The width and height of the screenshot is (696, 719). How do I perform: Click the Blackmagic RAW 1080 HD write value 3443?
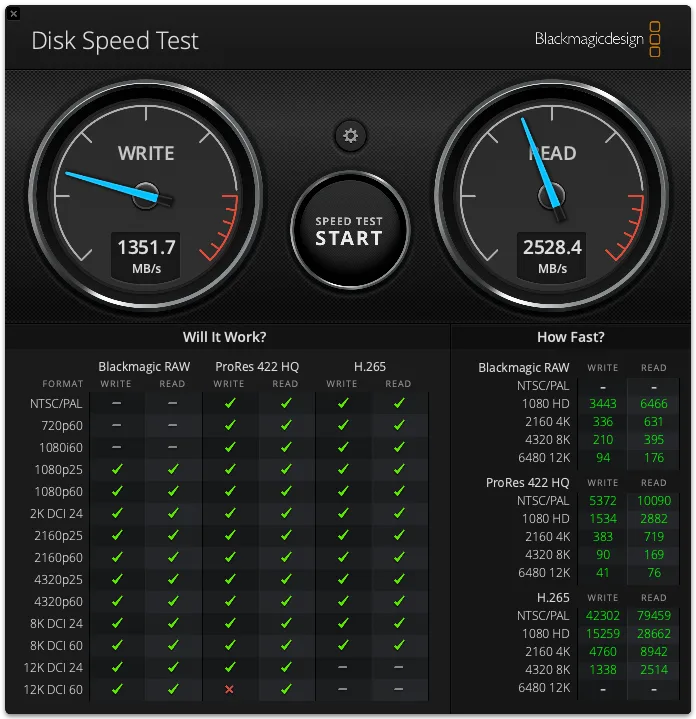point(602,404)
